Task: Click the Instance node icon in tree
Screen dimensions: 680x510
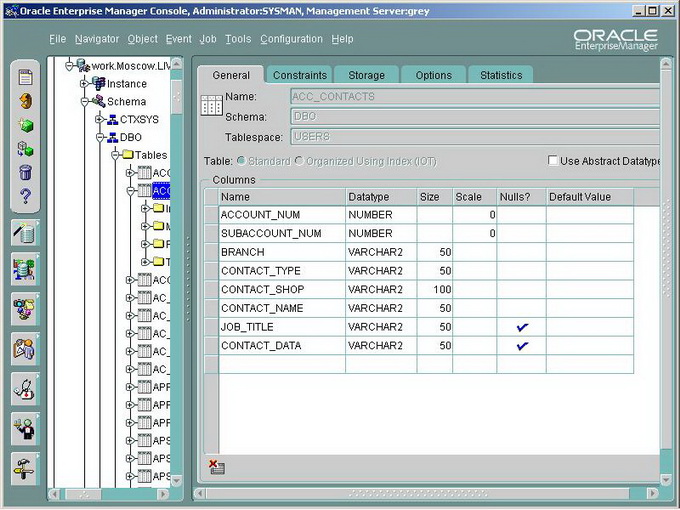Action: [x=98, y=83]
